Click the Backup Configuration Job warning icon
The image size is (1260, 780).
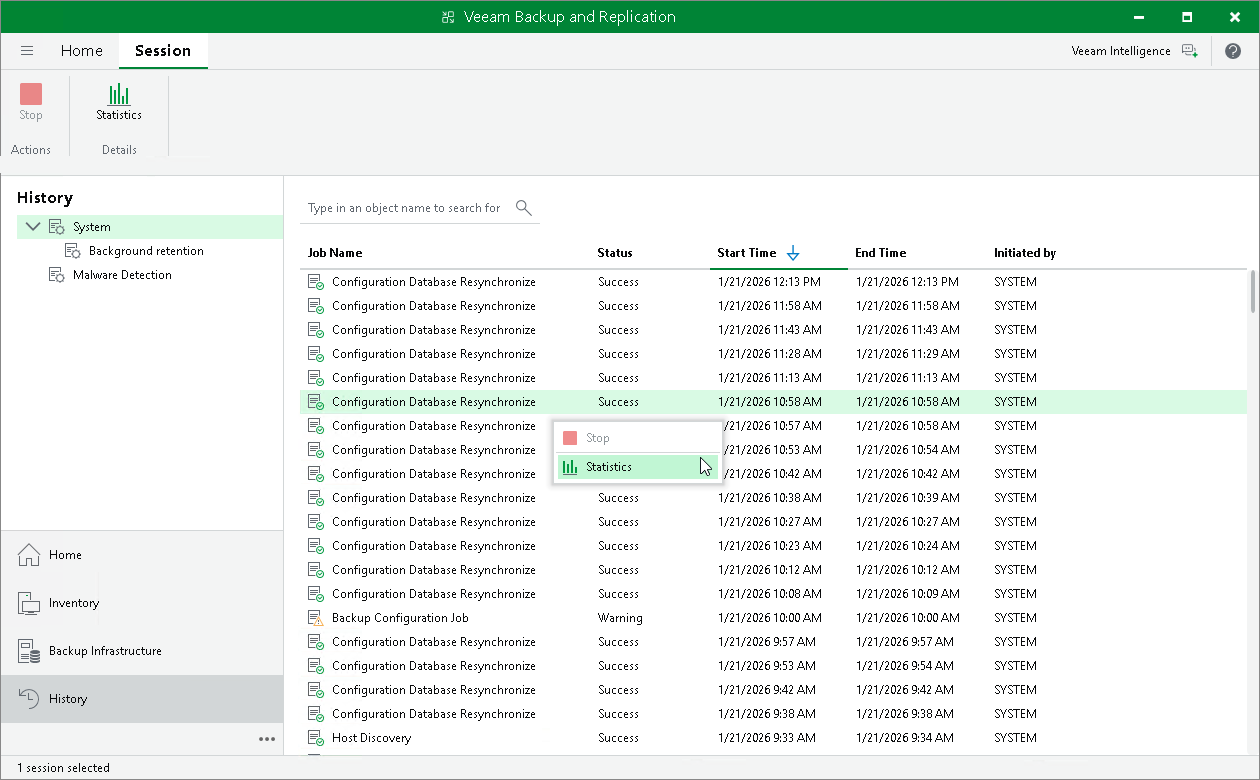click(316, 618)
